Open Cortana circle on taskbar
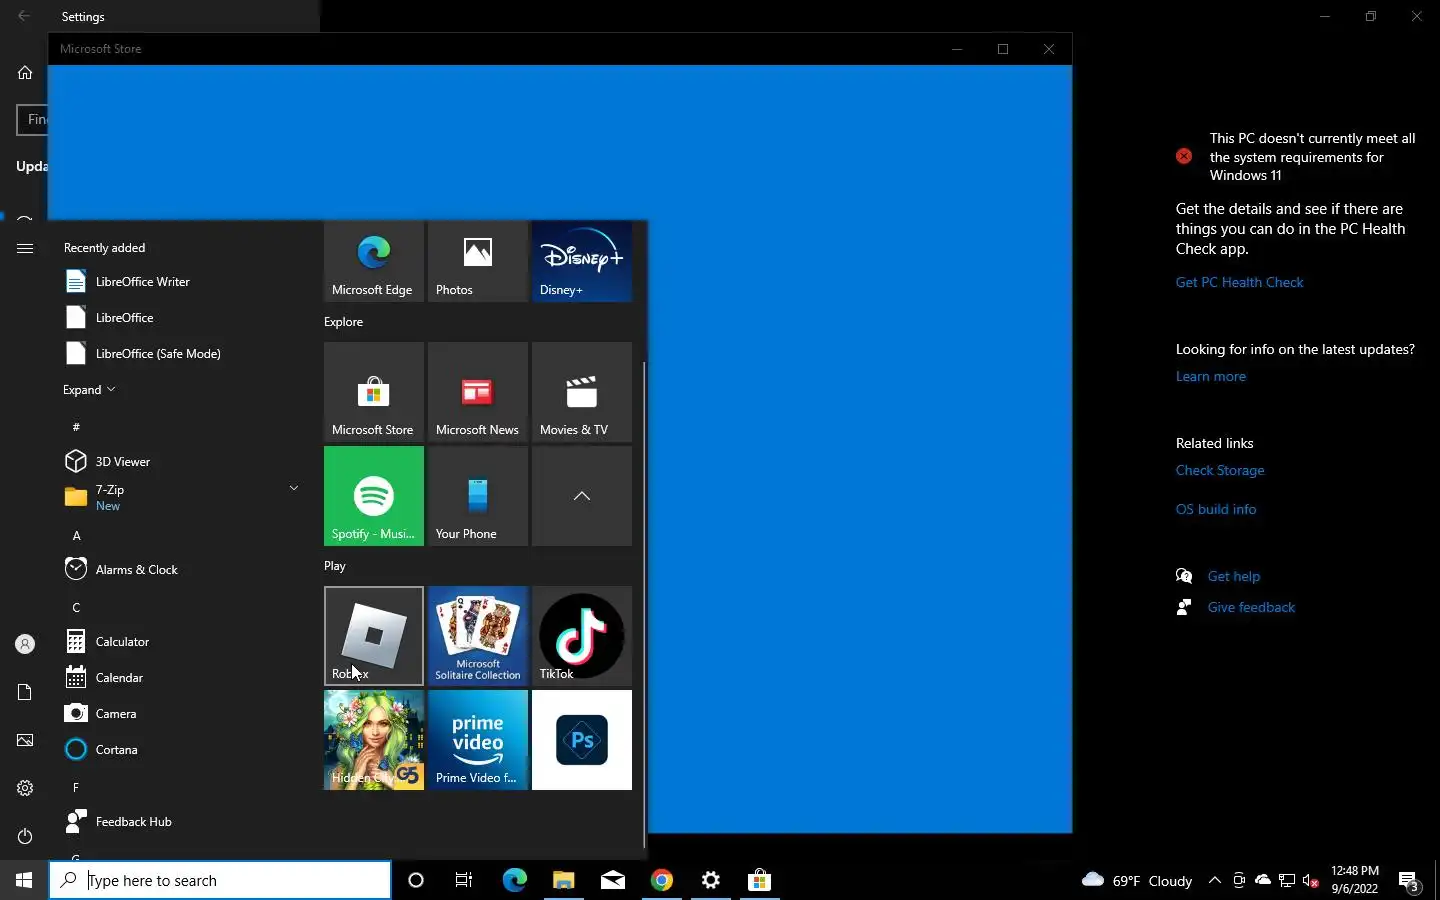The width and height of the screenshot is (1440, 900). click(x=416, y=880)
